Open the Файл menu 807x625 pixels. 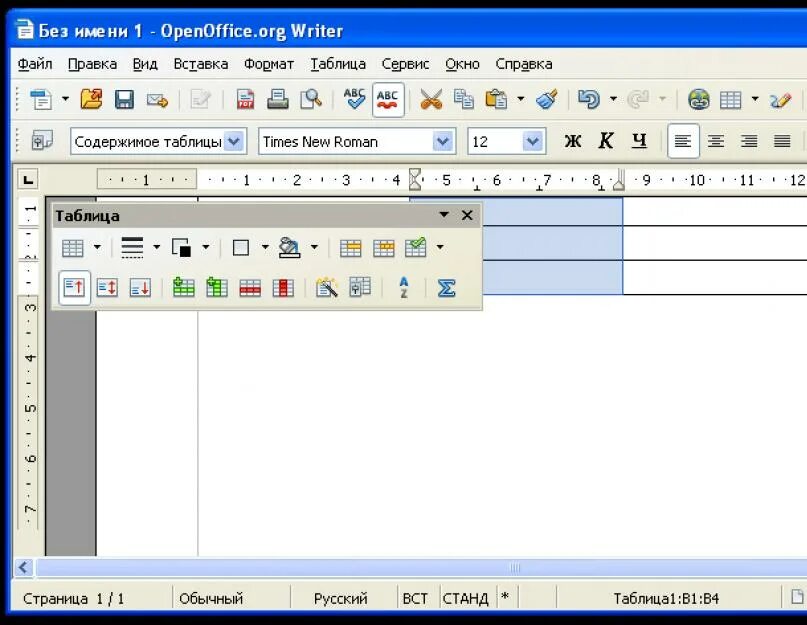point(35,64)
